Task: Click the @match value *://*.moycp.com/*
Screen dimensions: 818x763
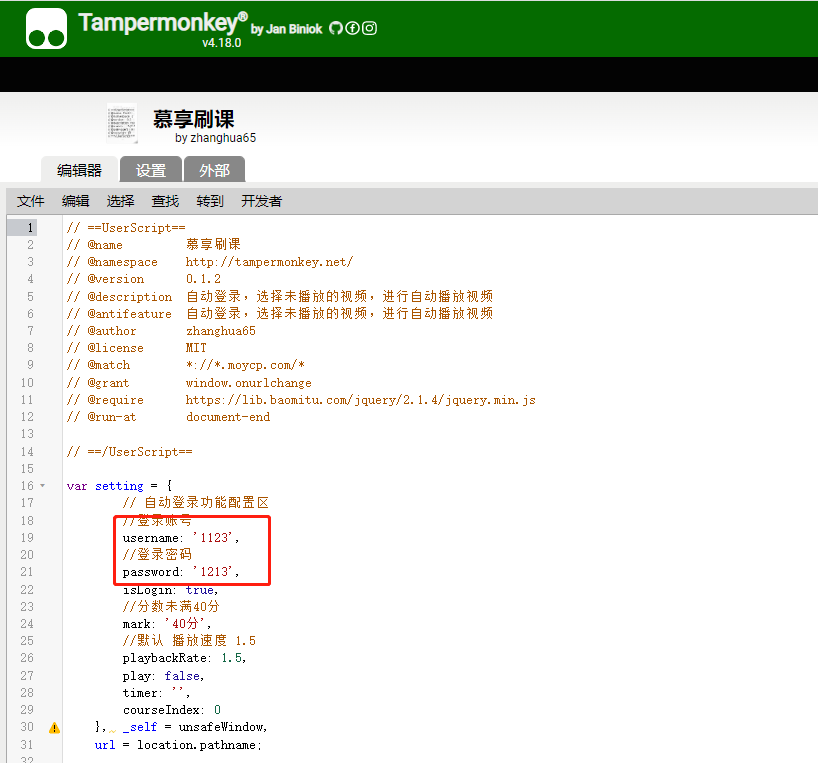Action: [x=245, y=365]
